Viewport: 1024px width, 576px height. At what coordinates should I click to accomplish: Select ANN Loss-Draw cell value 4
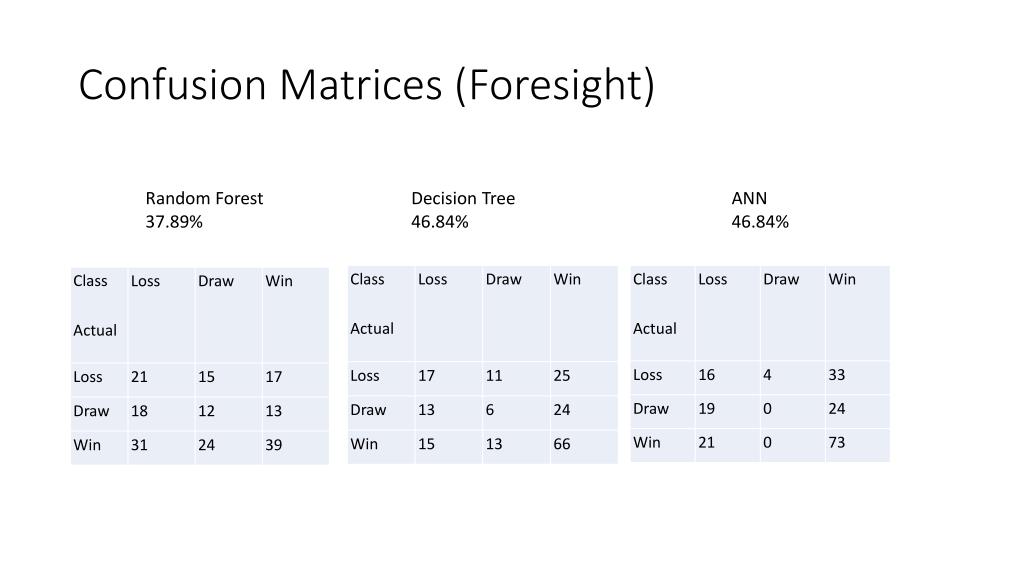(x=767, y=375)
